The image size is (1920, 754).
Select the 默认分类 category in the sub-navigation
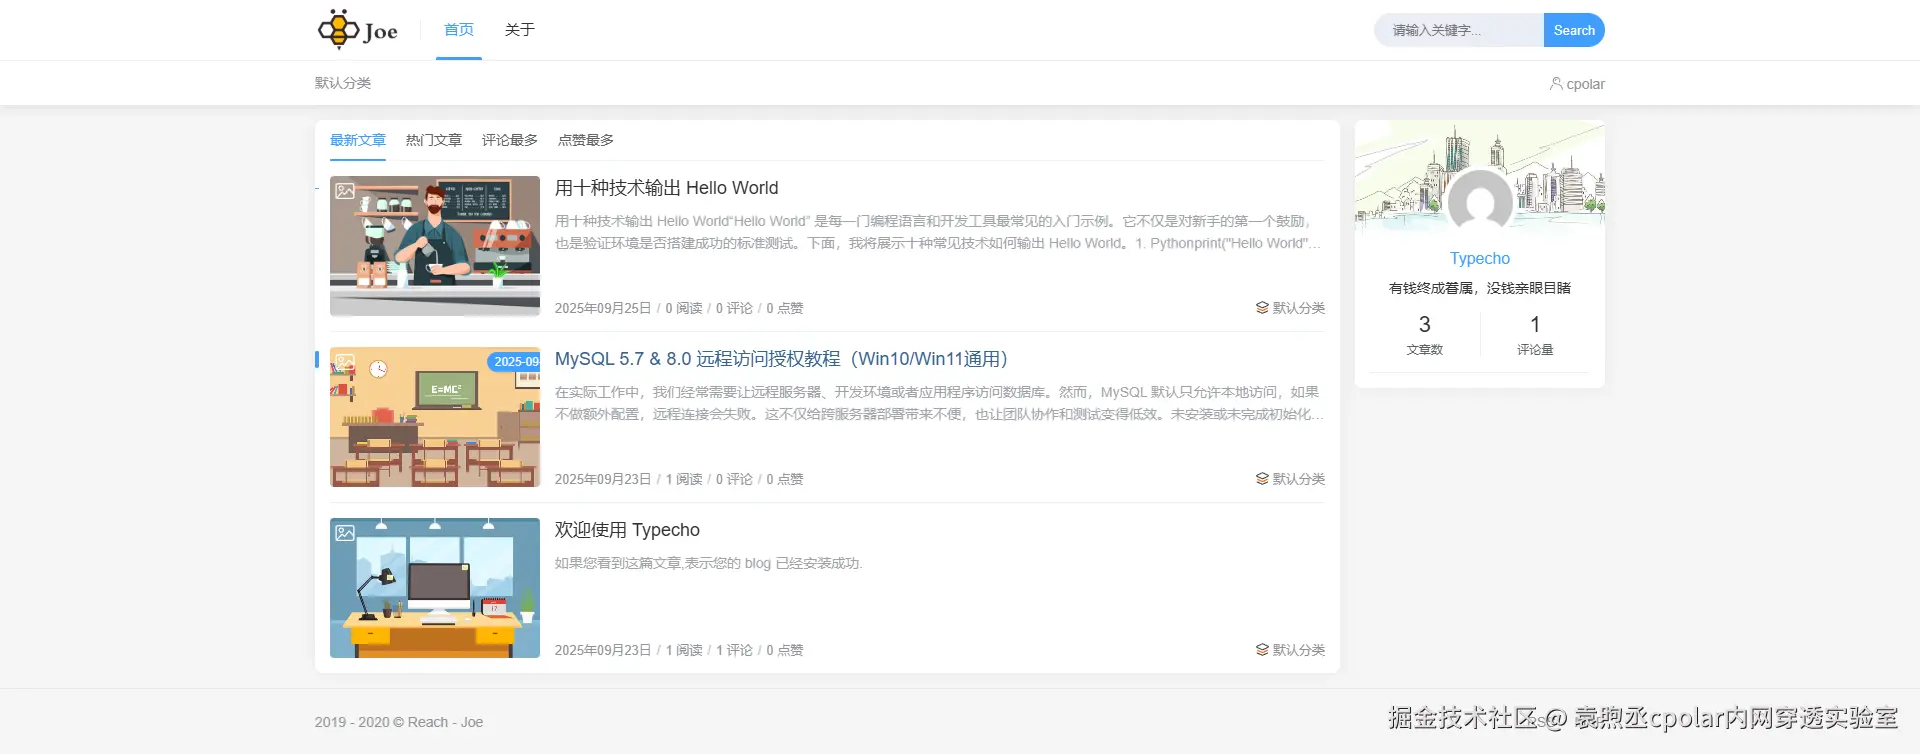pos(343,83)
